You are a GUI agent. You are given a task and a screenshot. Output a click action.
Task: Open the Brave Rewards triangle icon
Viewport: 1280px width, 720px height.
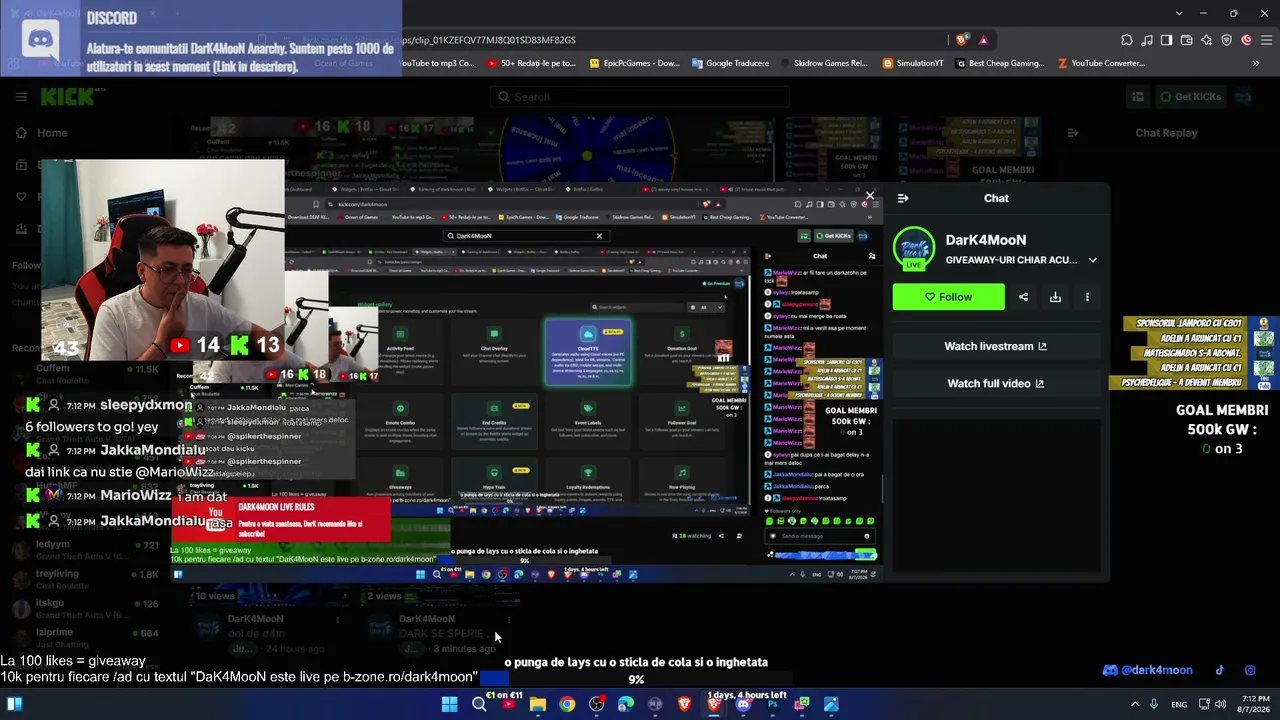point(984,40)
